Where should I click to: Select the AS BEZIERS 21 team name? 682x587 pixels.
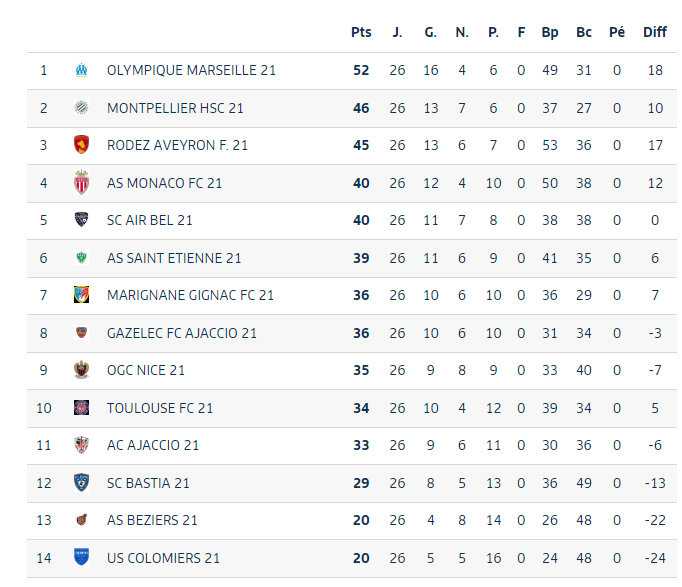152,520
